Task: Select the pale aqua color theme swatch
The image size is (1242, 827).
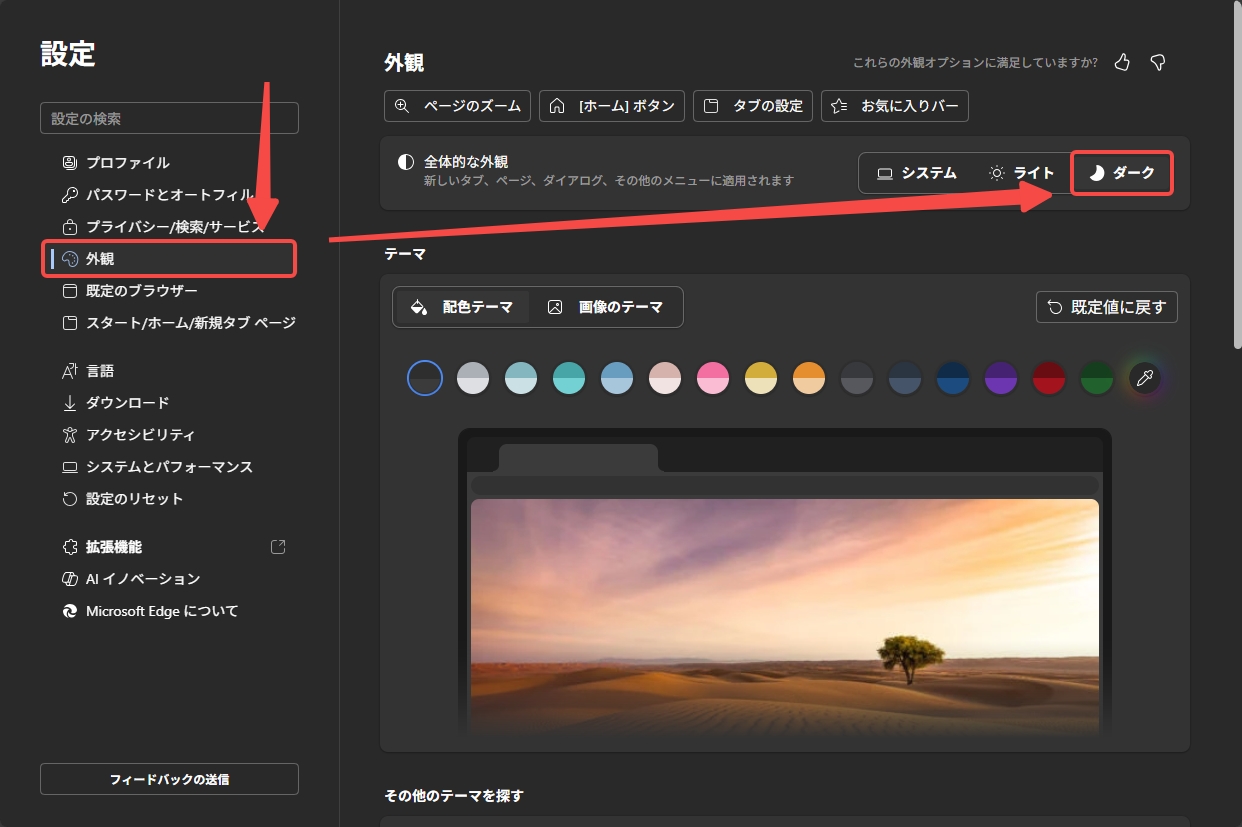Action: [521, 378]
